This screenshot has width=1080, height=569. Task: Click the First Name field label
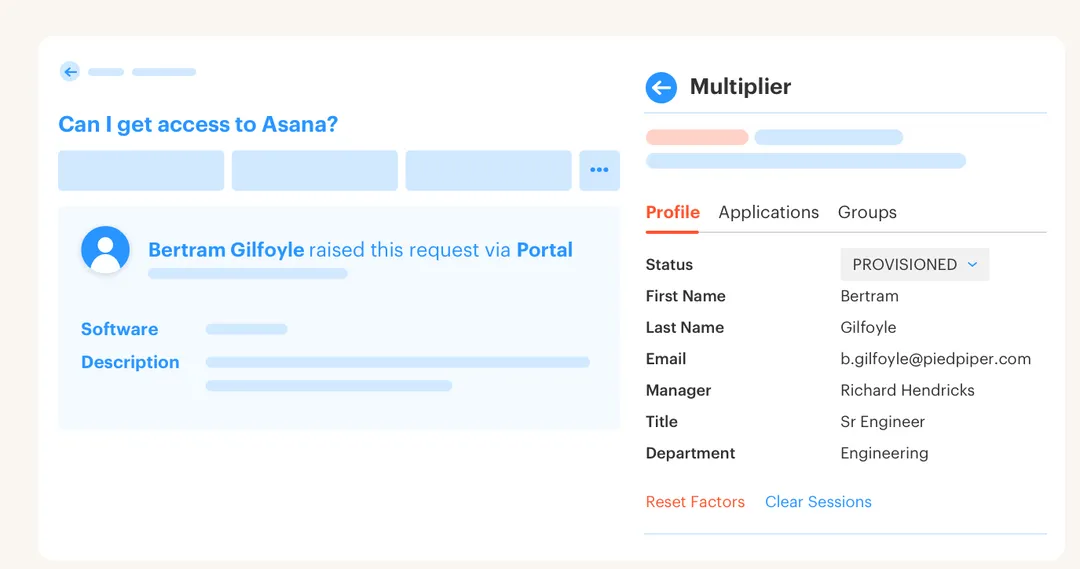coord(685,296)
